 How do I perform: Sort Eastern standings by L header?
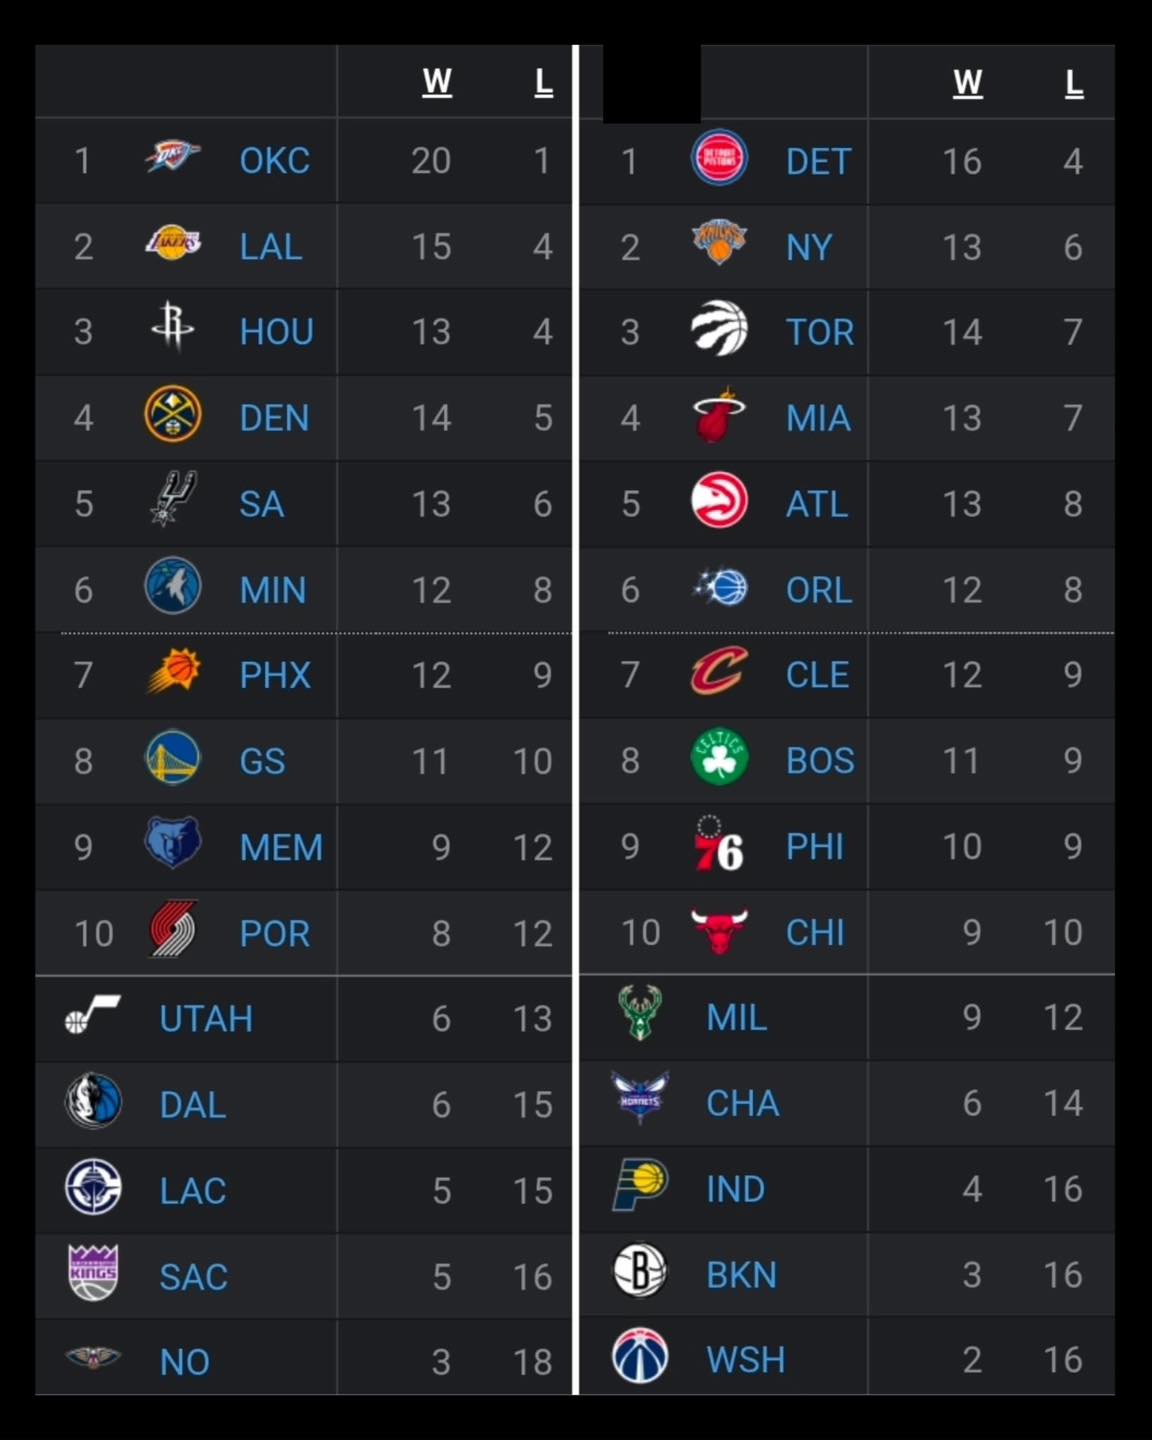click(x=1074, y=82)
